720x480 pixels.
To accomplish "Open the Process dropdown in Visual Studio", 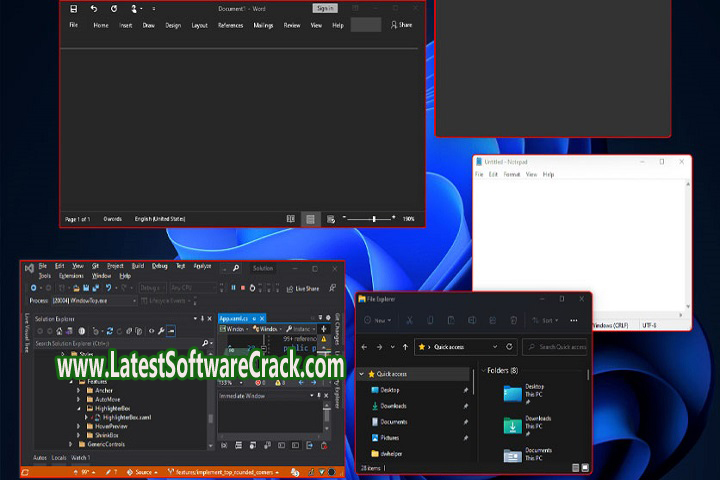I will (x=94, y=301).
